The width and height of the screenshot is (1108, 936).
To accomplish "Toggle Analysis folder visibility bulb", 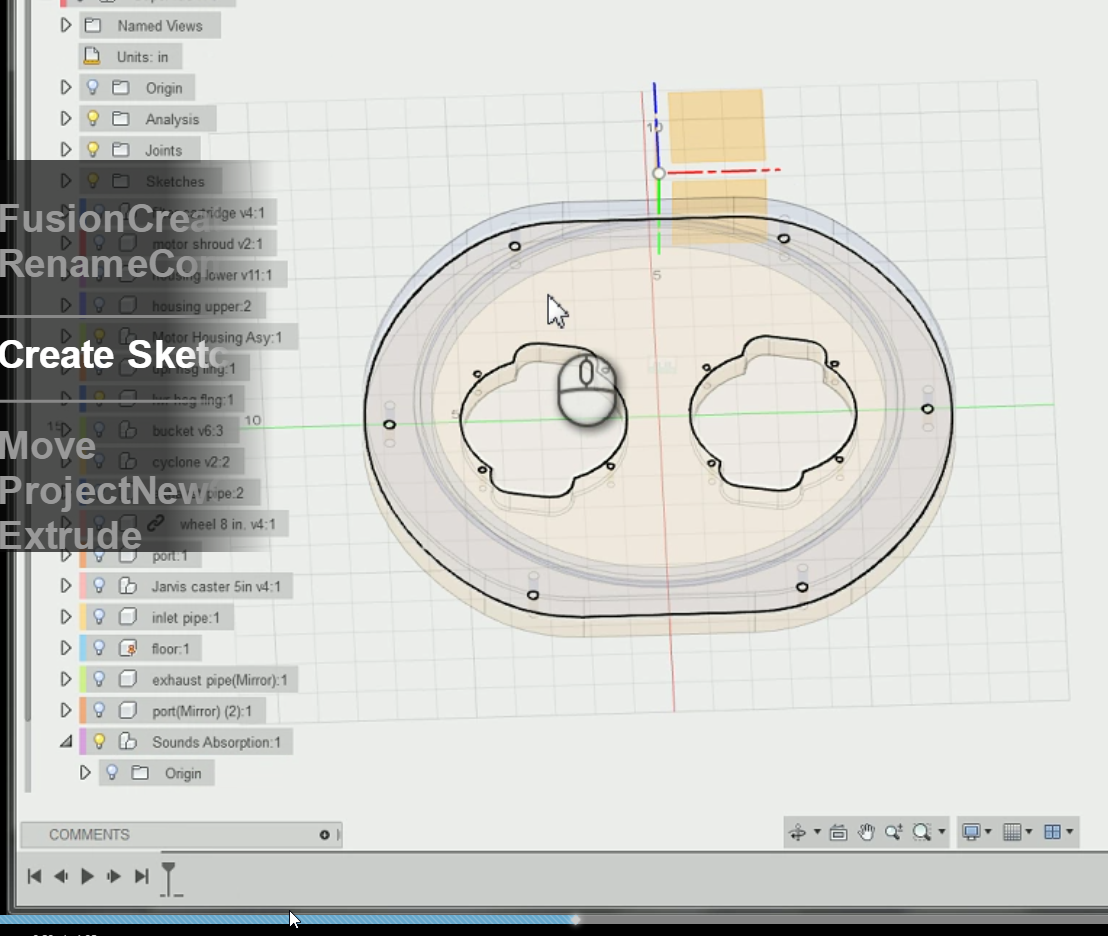I will point(93,119).
